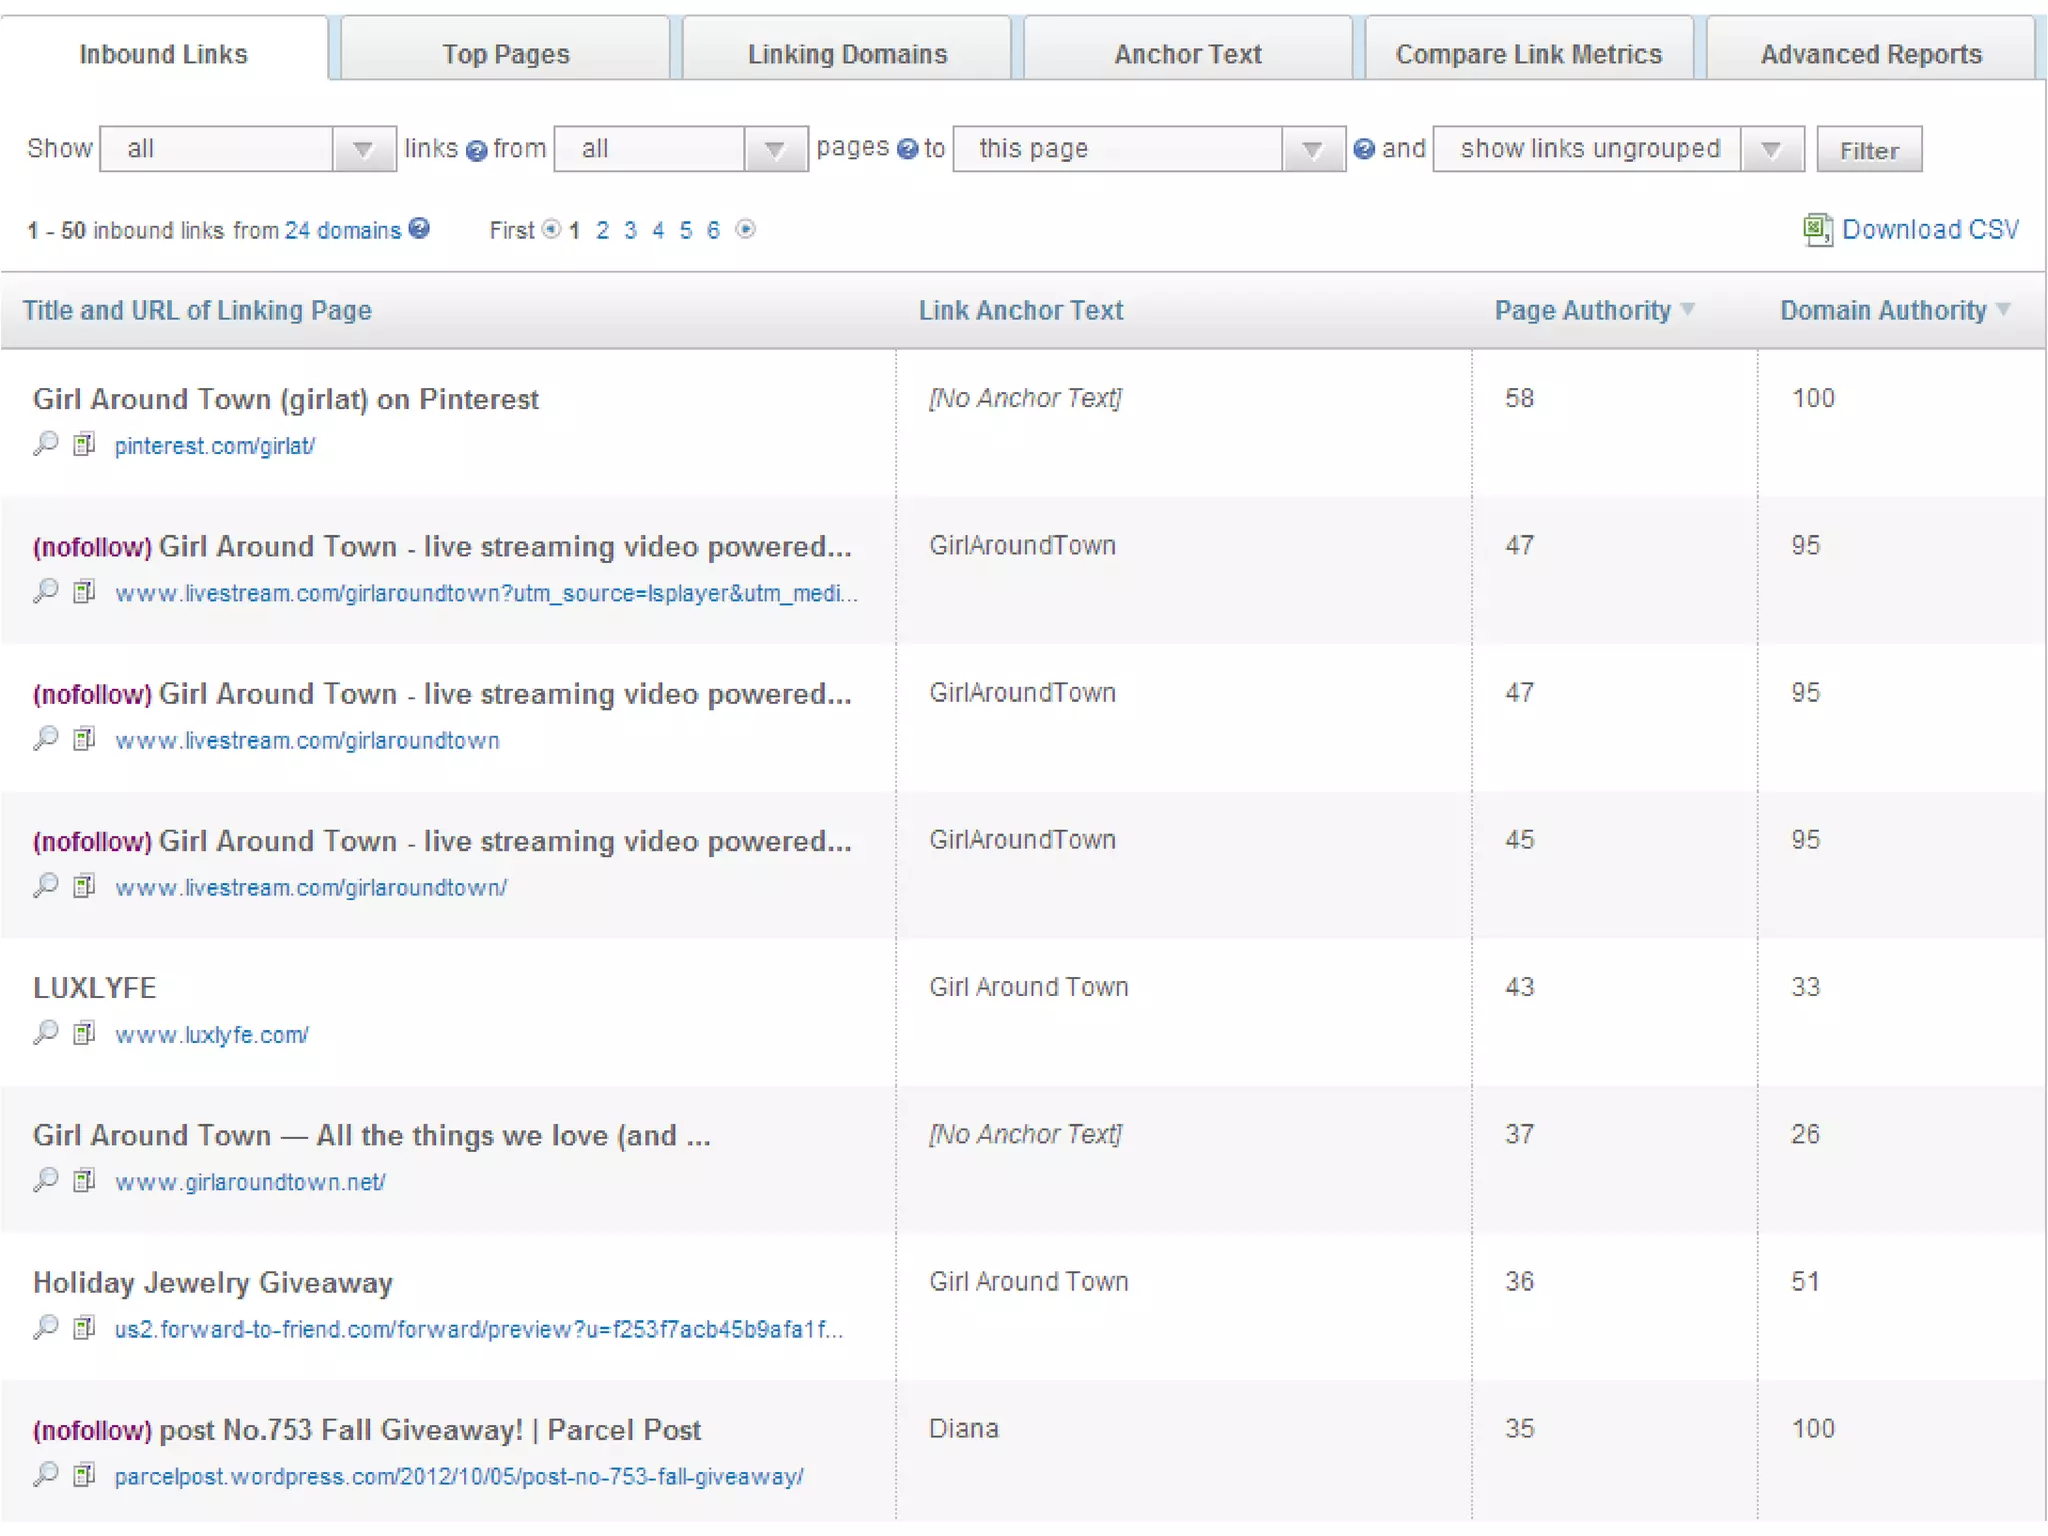This screenshot has height=1536, width=2048.
Task: Click the Filter button
Action: pos(1869,150)
